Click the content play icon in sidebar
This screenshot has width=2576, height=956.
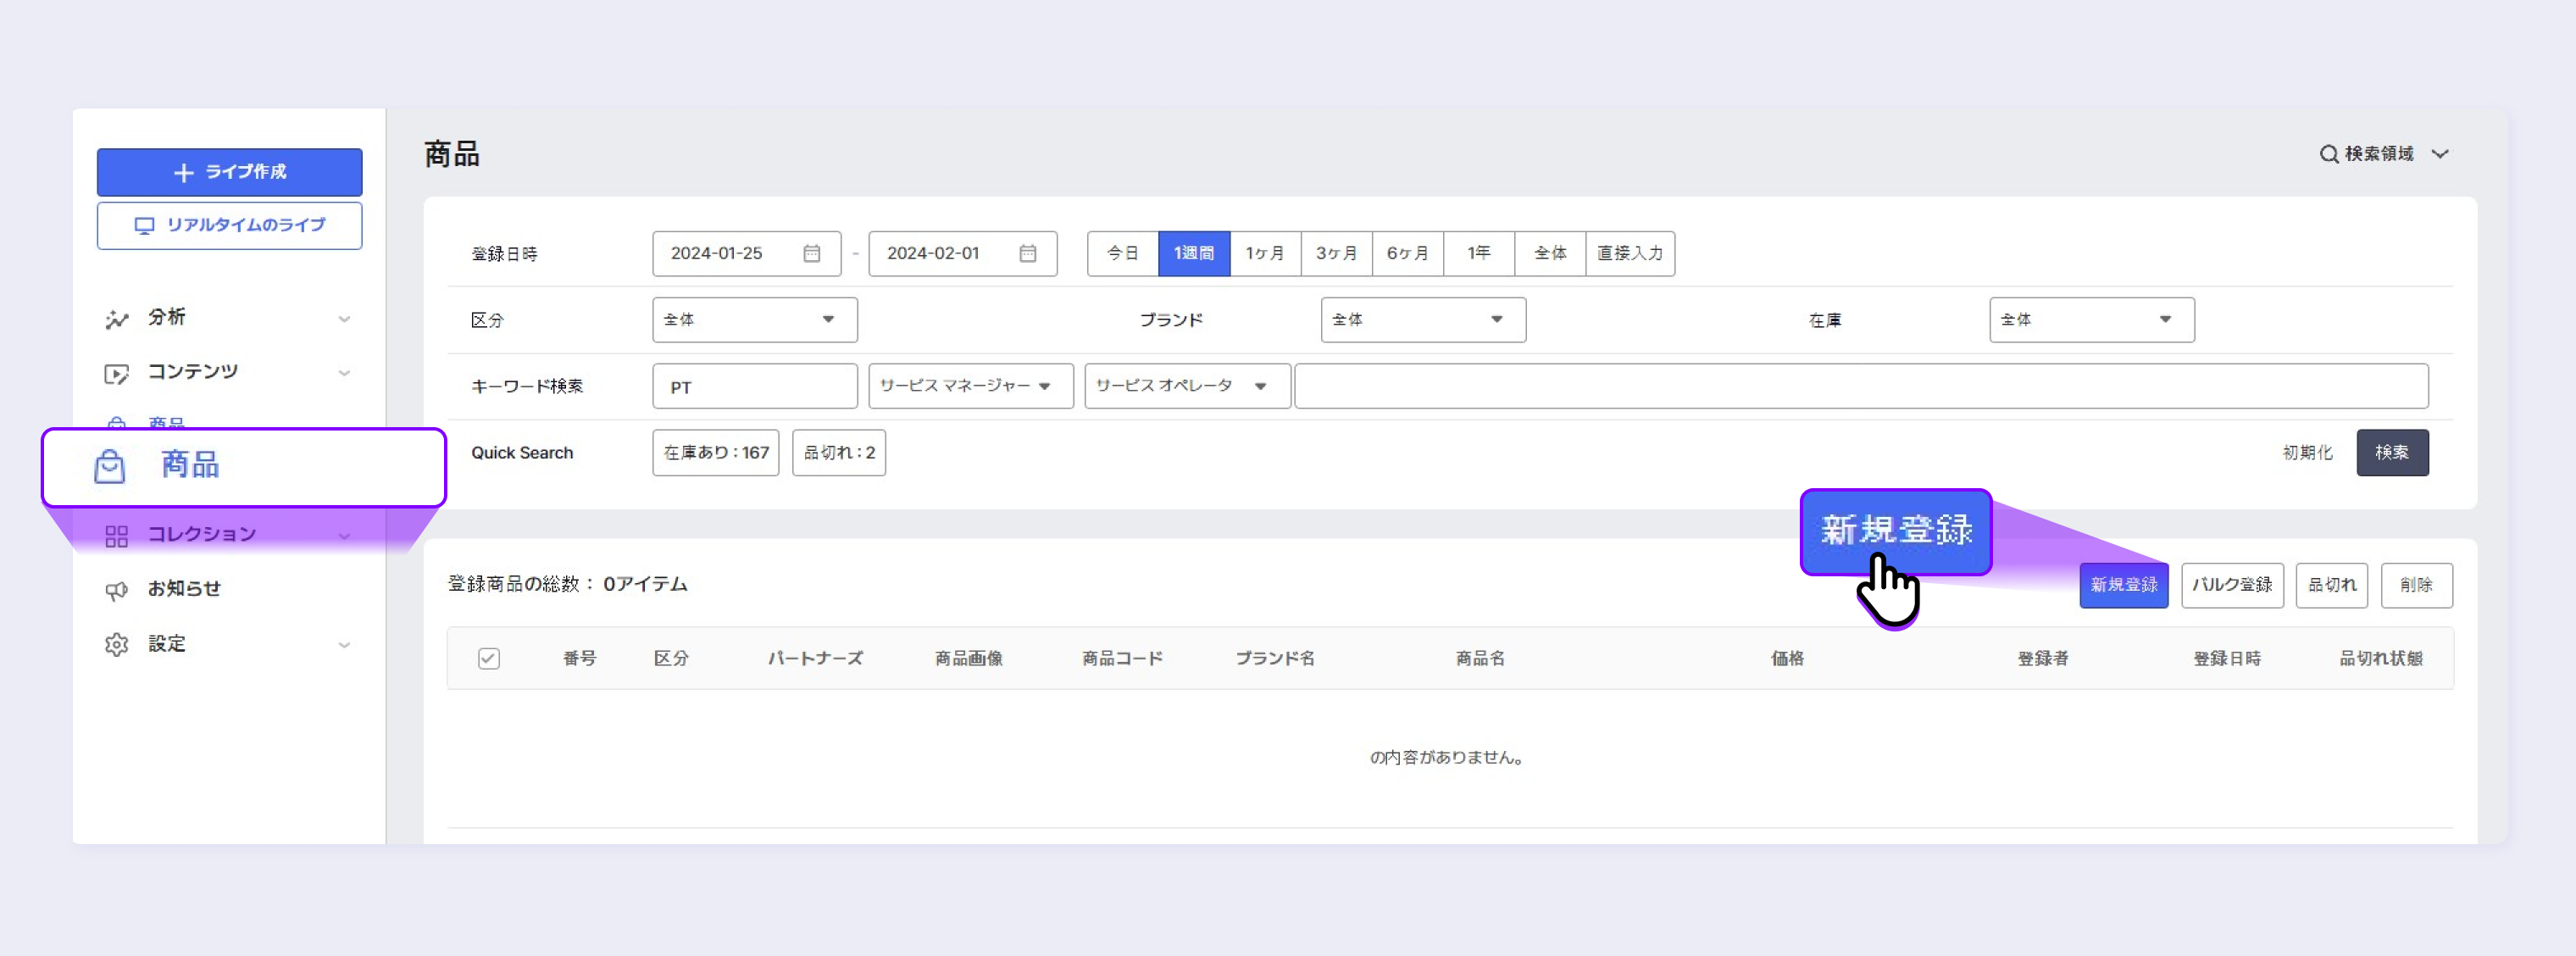tap(117, 373)
